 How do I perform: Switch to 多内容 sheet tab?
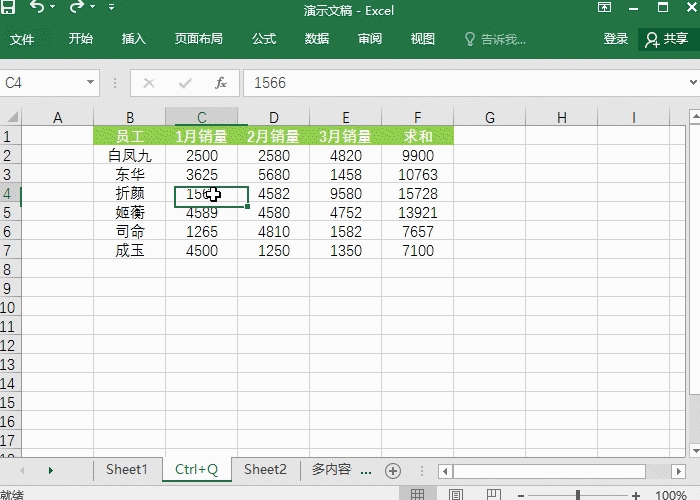point(331,470)
